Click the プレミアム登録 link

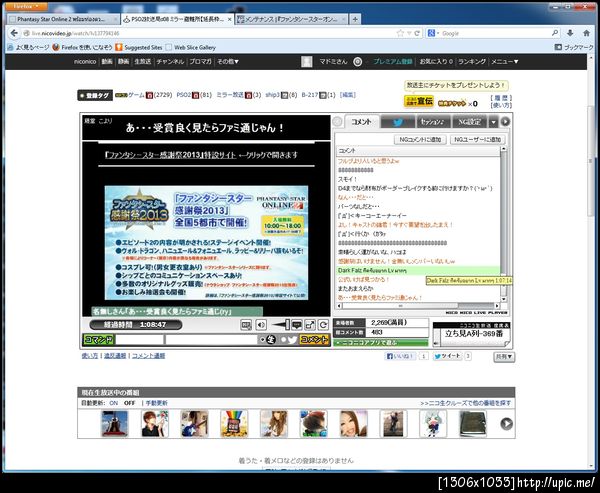coord(393,61)
